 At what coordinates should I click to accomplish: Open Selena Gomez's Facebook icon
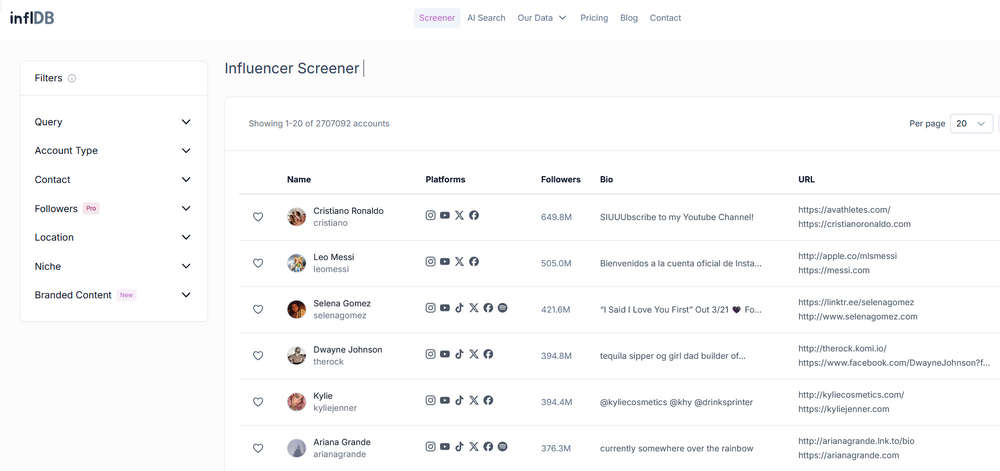coord(488,308)
